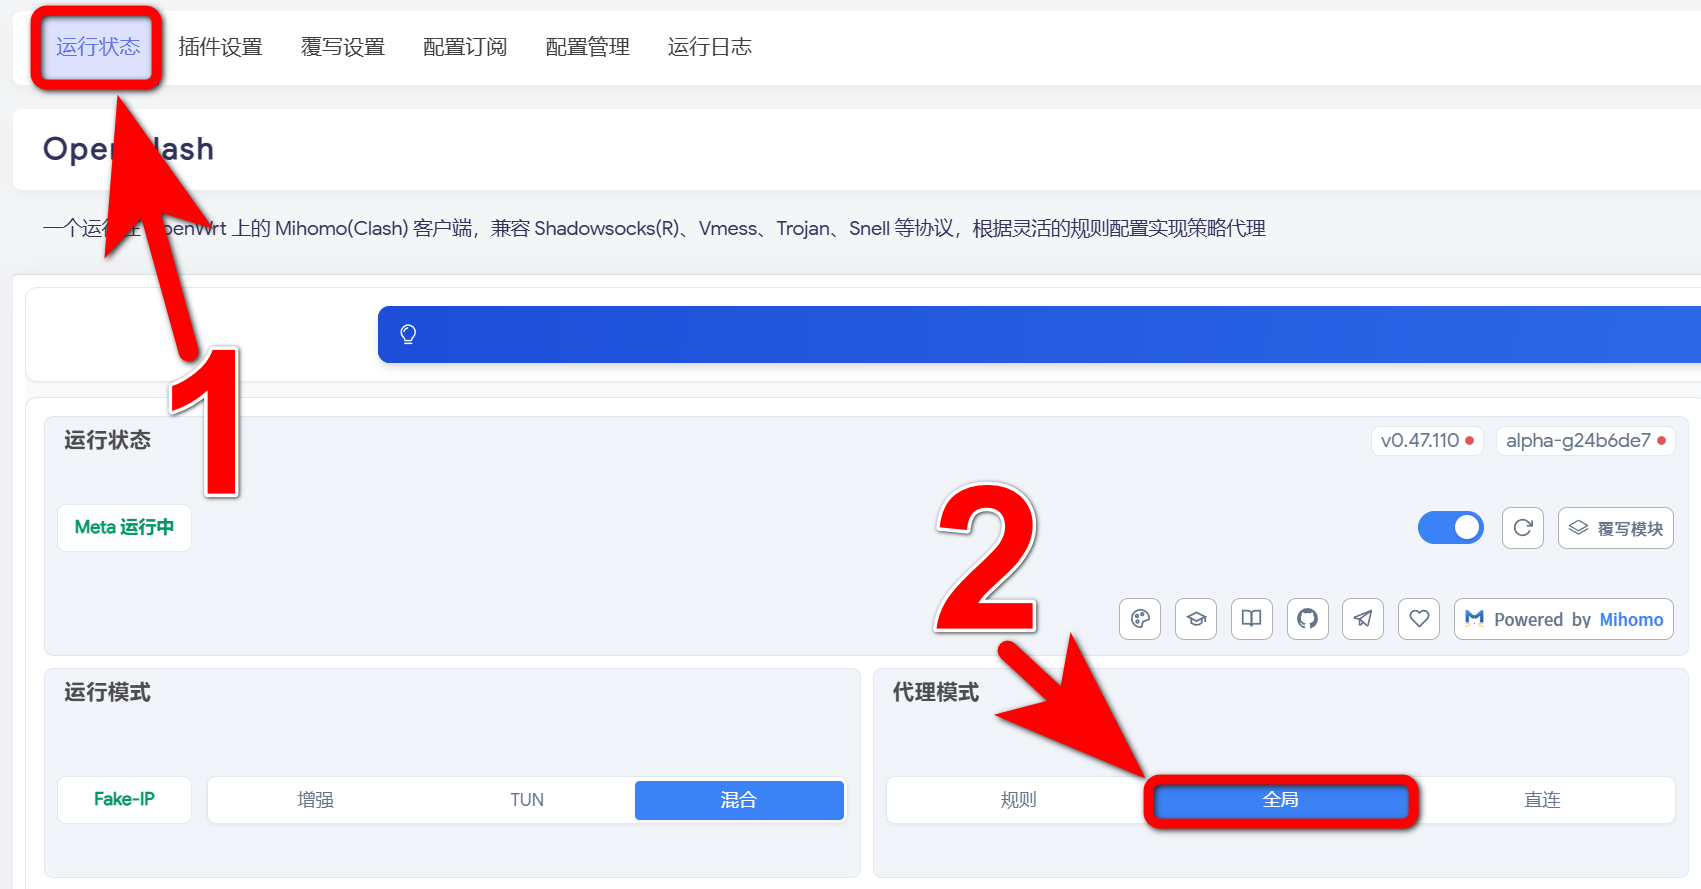1701x889 pixels.
Task: Click the lightbulb tip icon
Action: pyautogui.click(x=408, y=334)
